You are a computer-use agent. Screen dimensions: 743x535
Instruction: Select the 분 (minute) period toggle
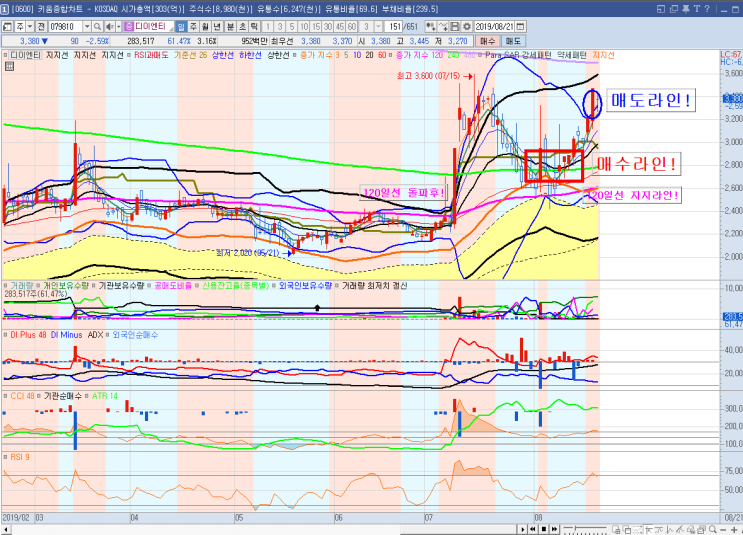pyautogui.click(x=230, y=27)
